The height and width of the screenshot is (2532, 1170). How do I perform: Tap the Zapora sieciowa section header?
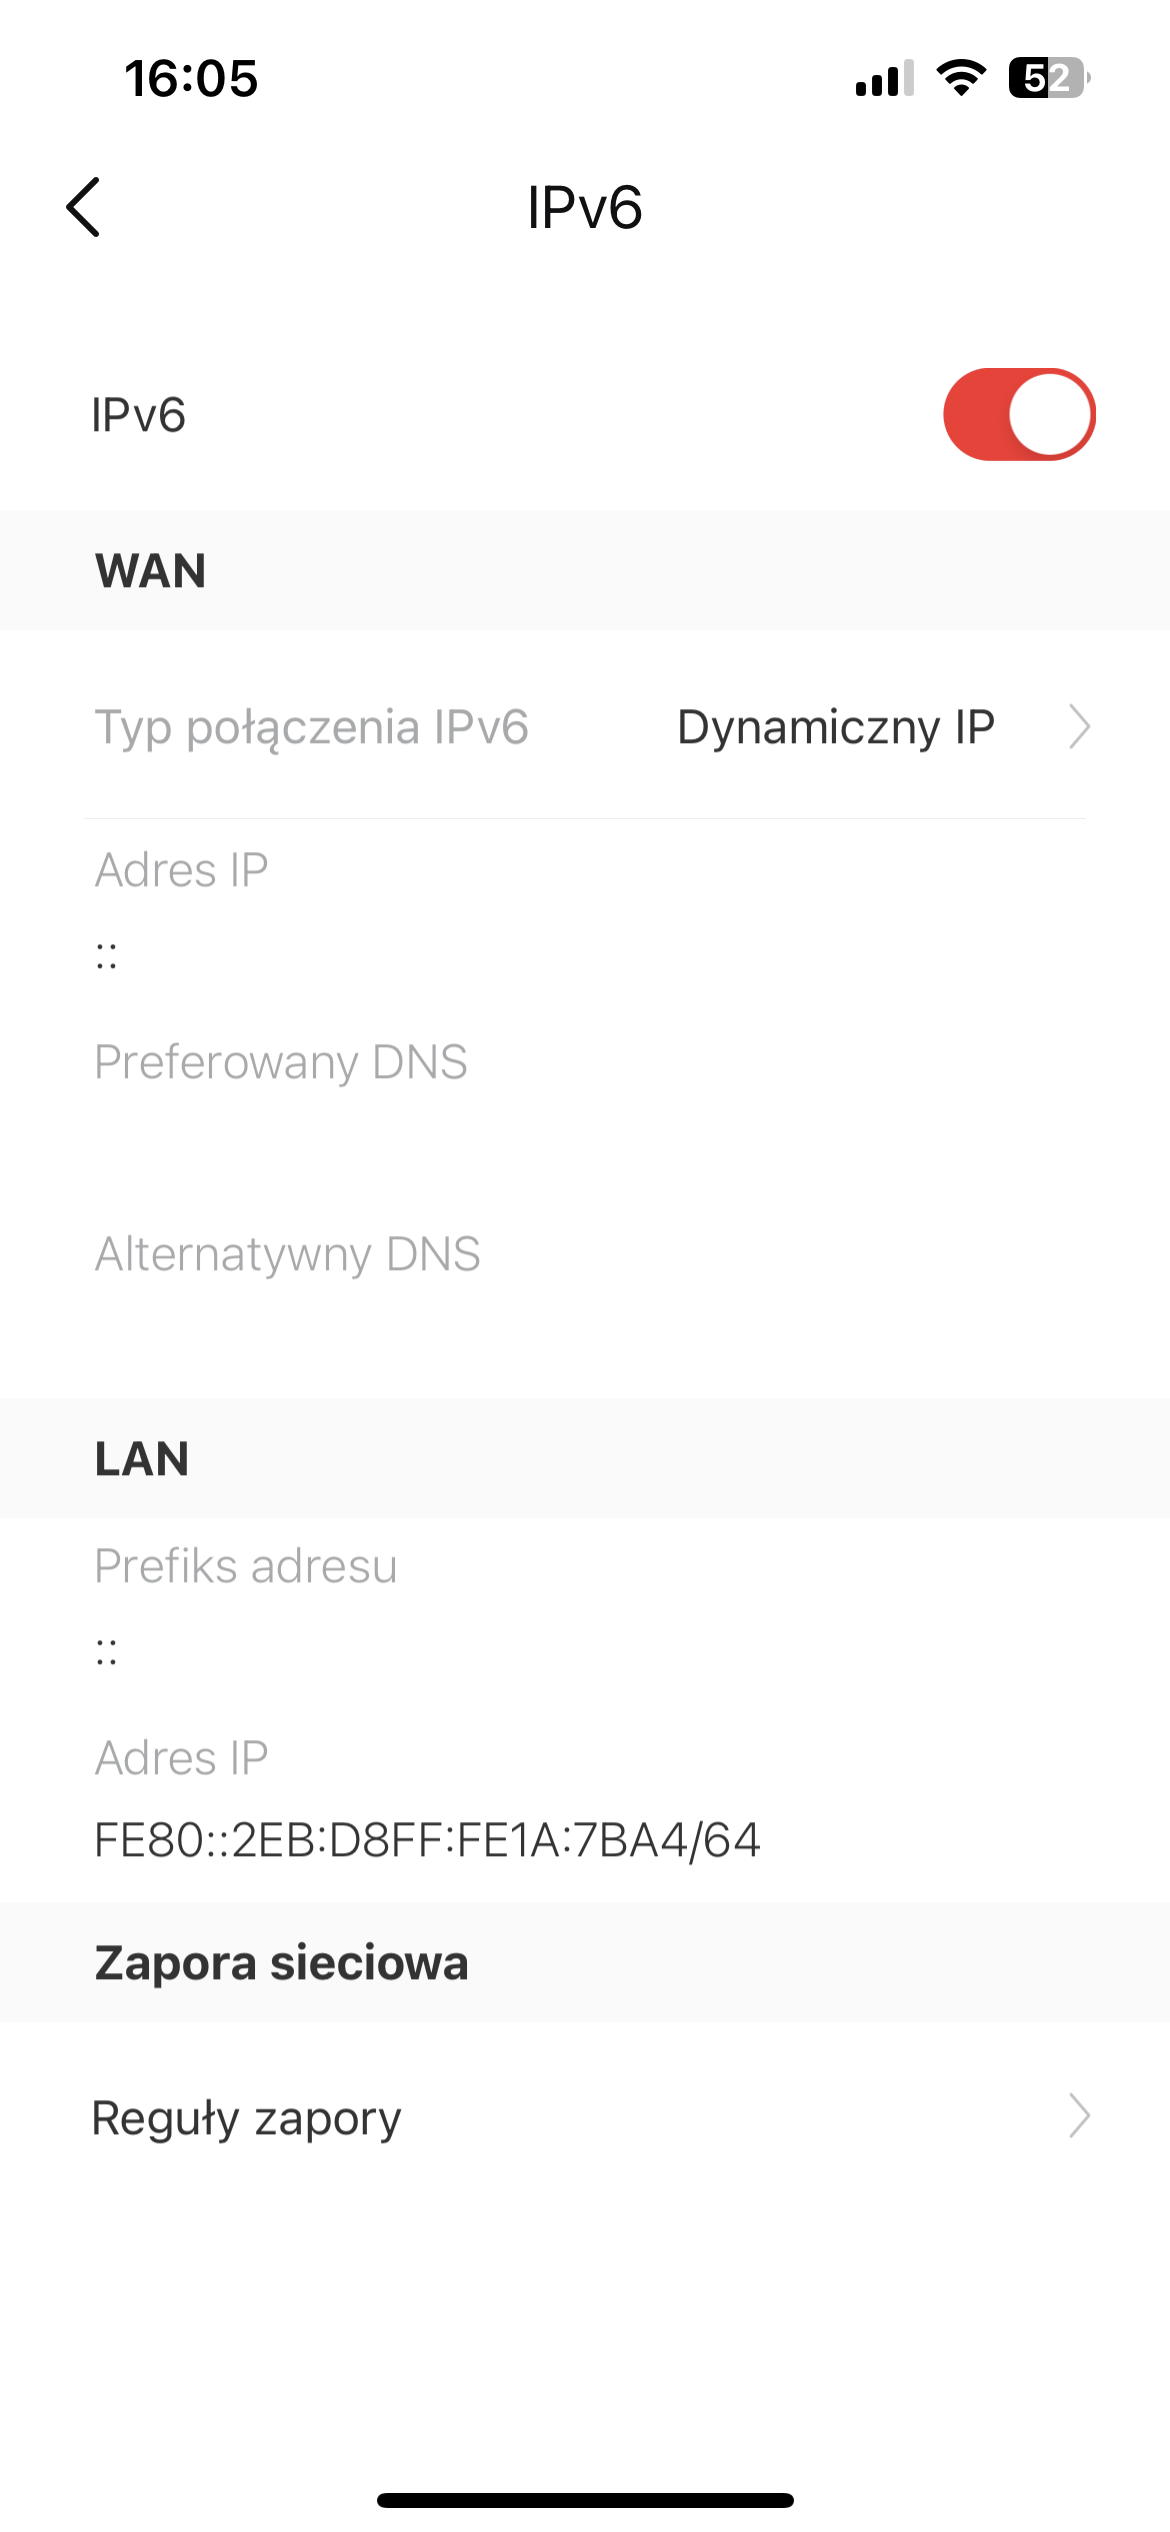281,1963
